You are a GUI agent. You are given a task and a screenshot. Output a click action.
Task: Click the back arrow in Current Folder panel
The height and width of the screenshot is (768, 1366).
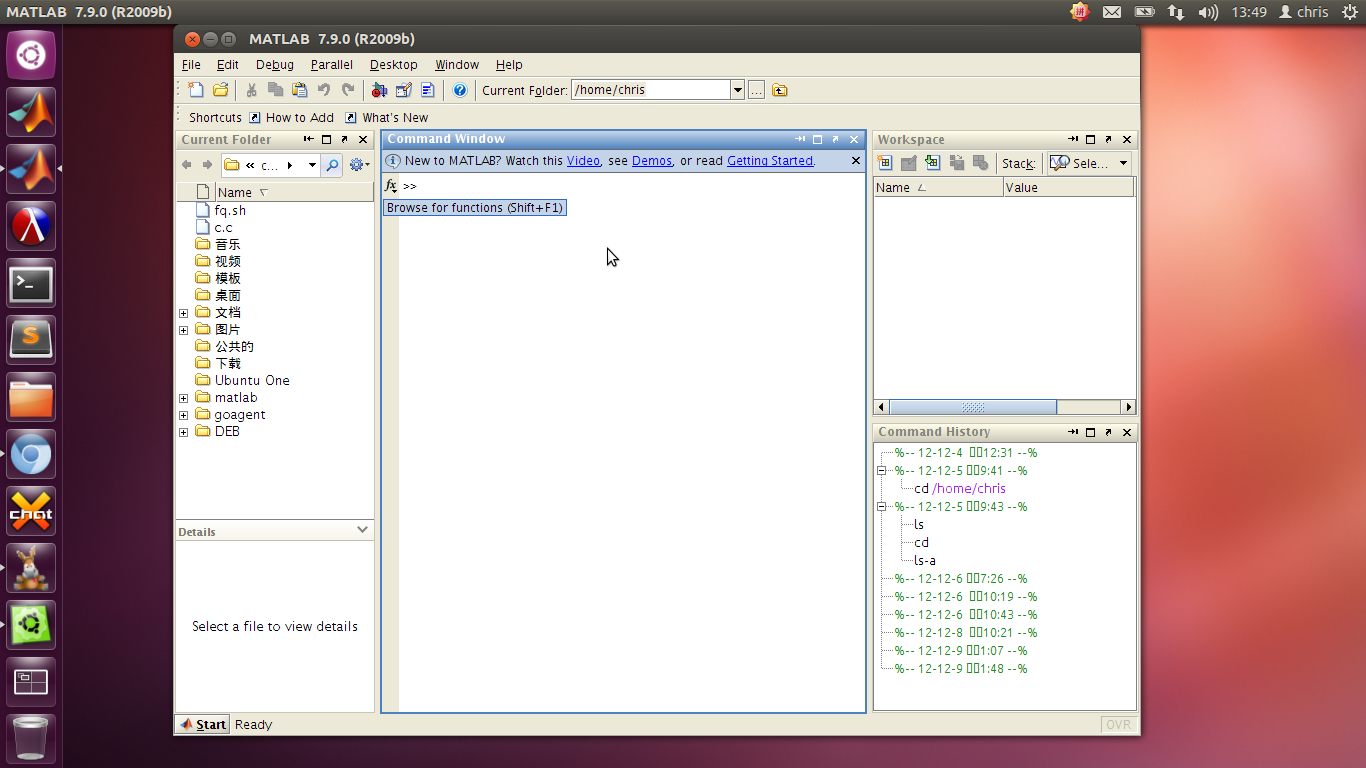pos(187,165)
